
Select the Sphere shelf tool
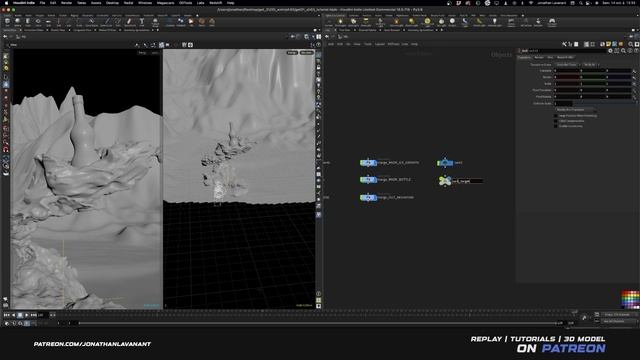click(x=18, y=22)
